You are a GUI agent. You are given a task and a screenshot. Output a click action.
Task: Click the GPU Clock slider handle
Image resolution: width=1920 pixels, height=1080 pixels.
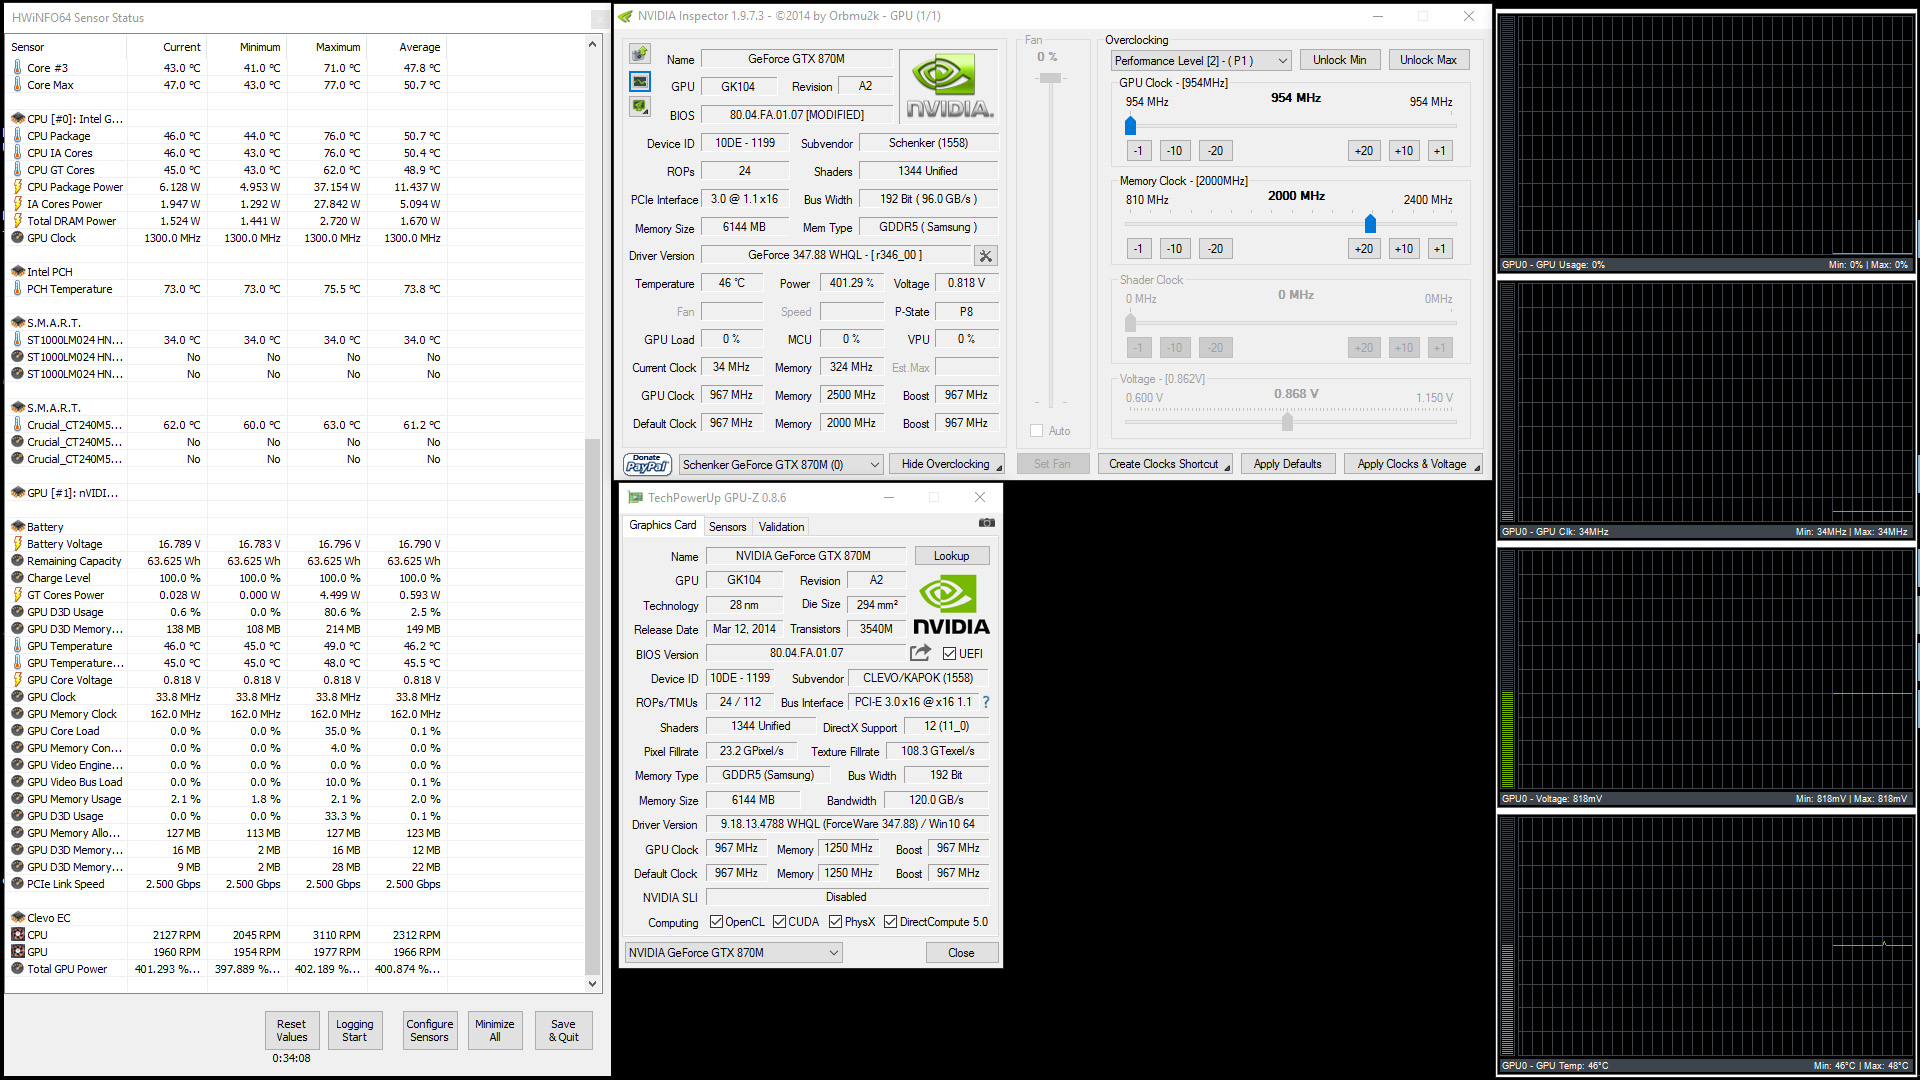[x=1131, y=126]
